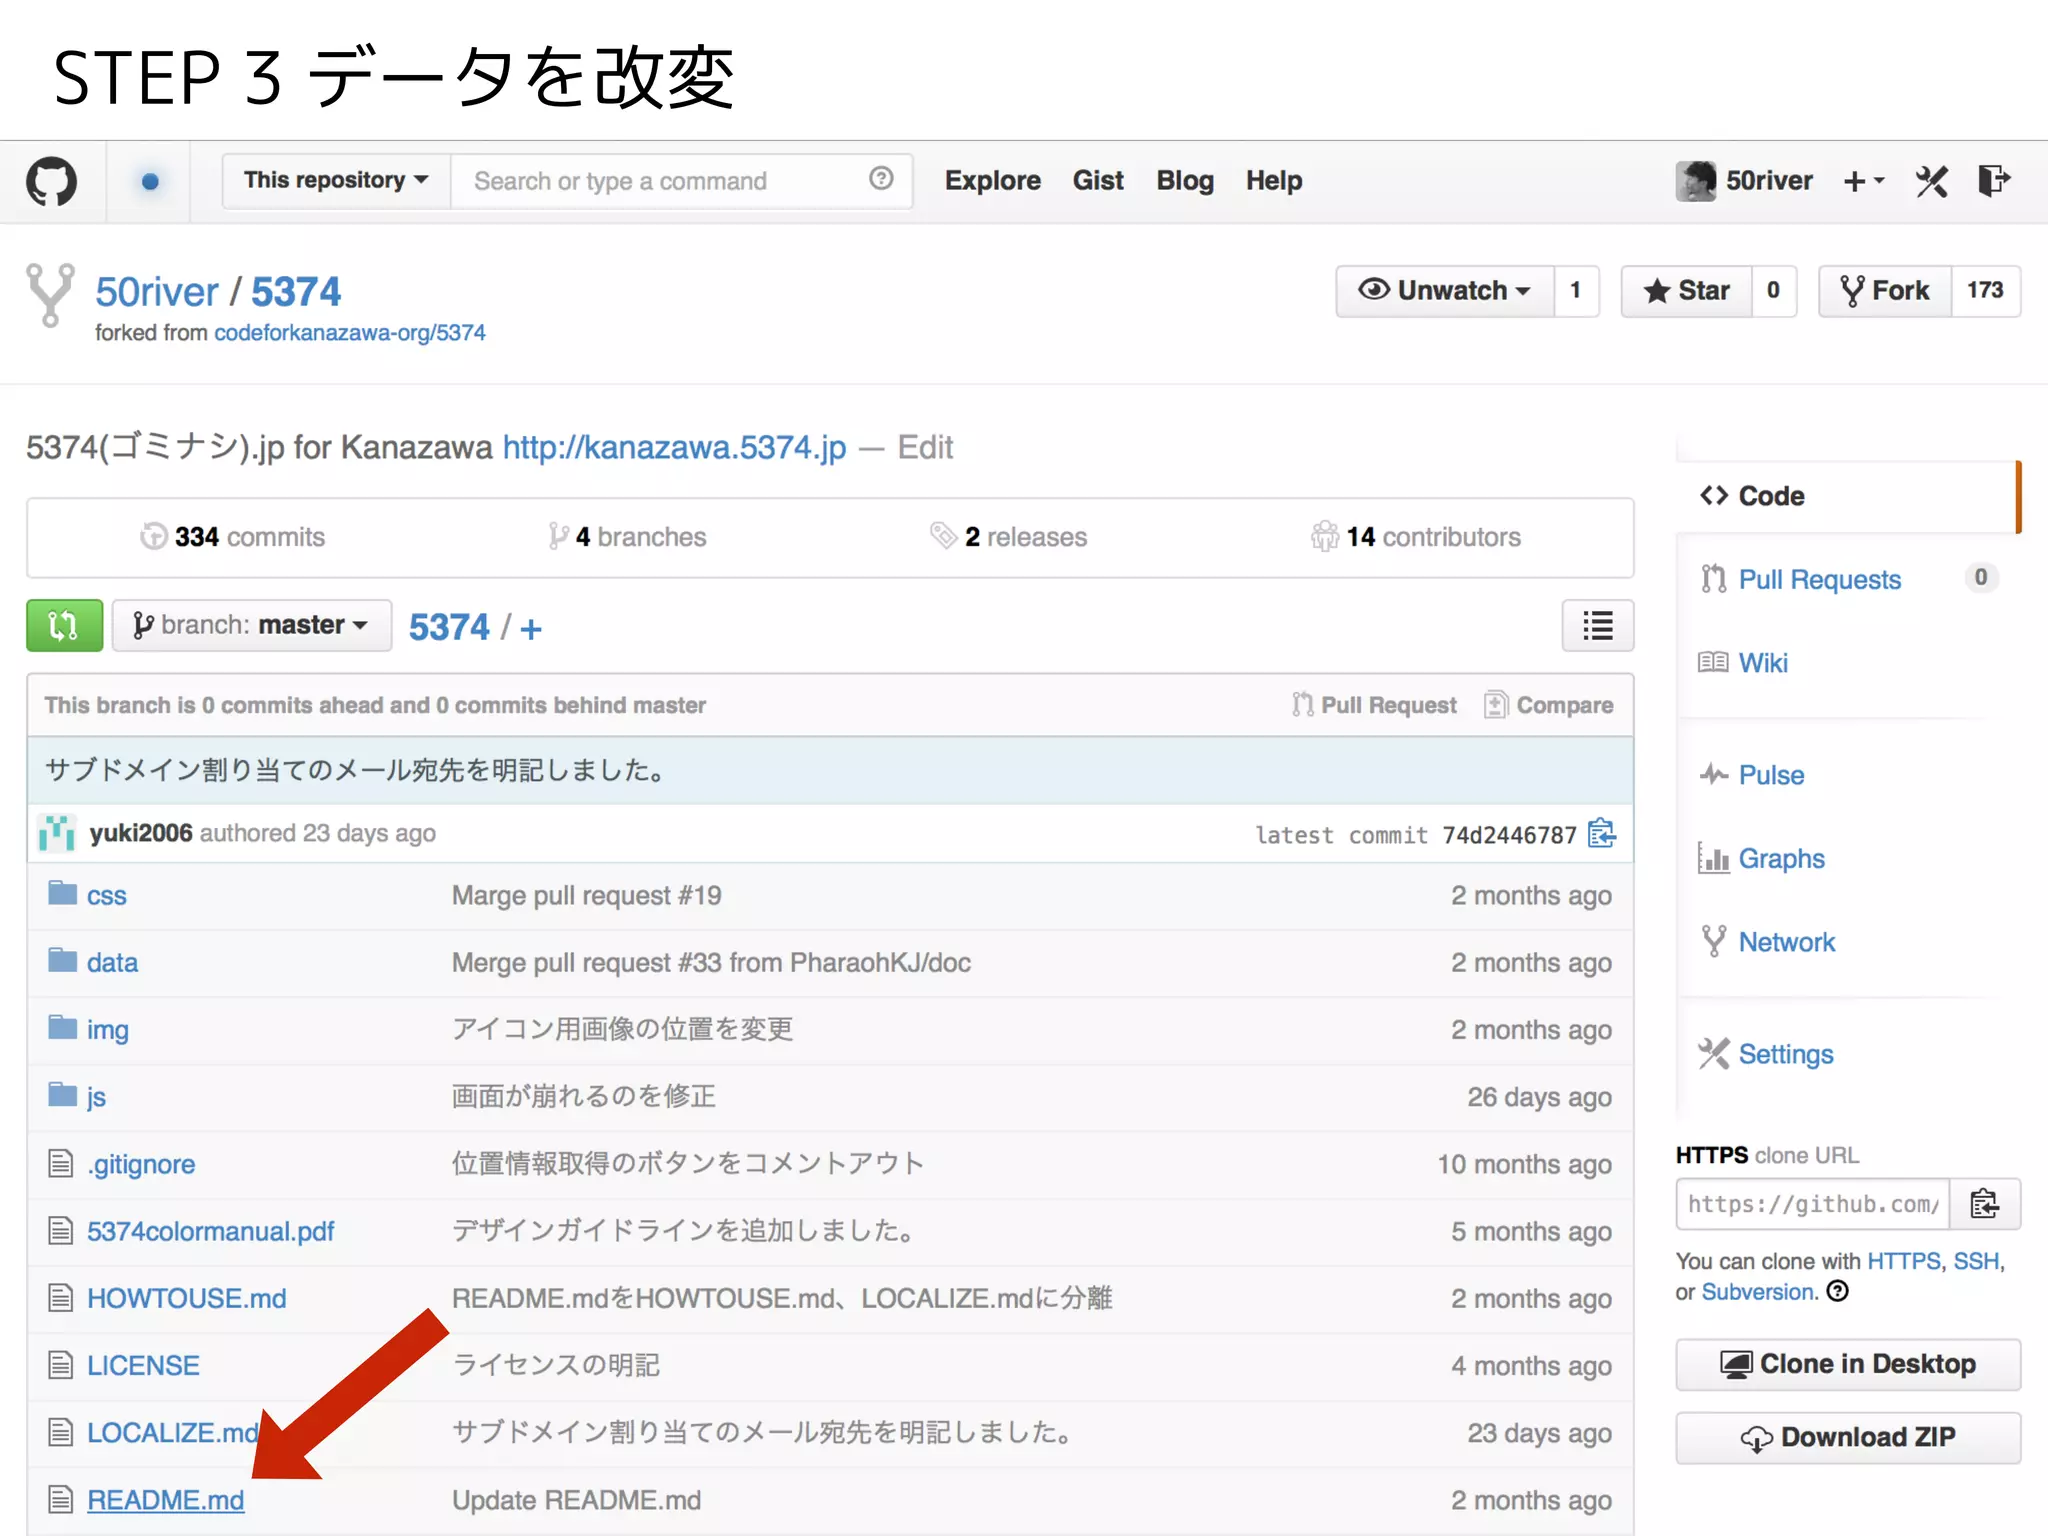Open the 5374colormanual.pdf file

click(x=211, y=1232)
